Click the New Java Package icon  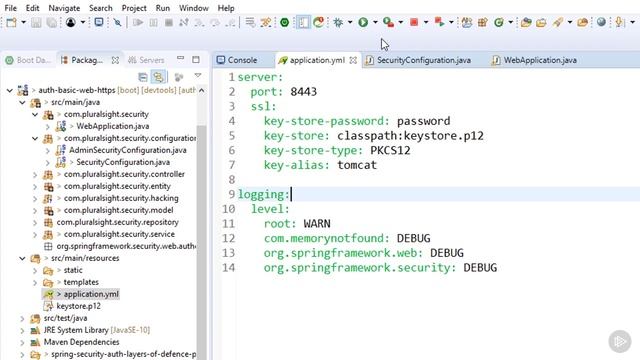click(x=483, y=22)
